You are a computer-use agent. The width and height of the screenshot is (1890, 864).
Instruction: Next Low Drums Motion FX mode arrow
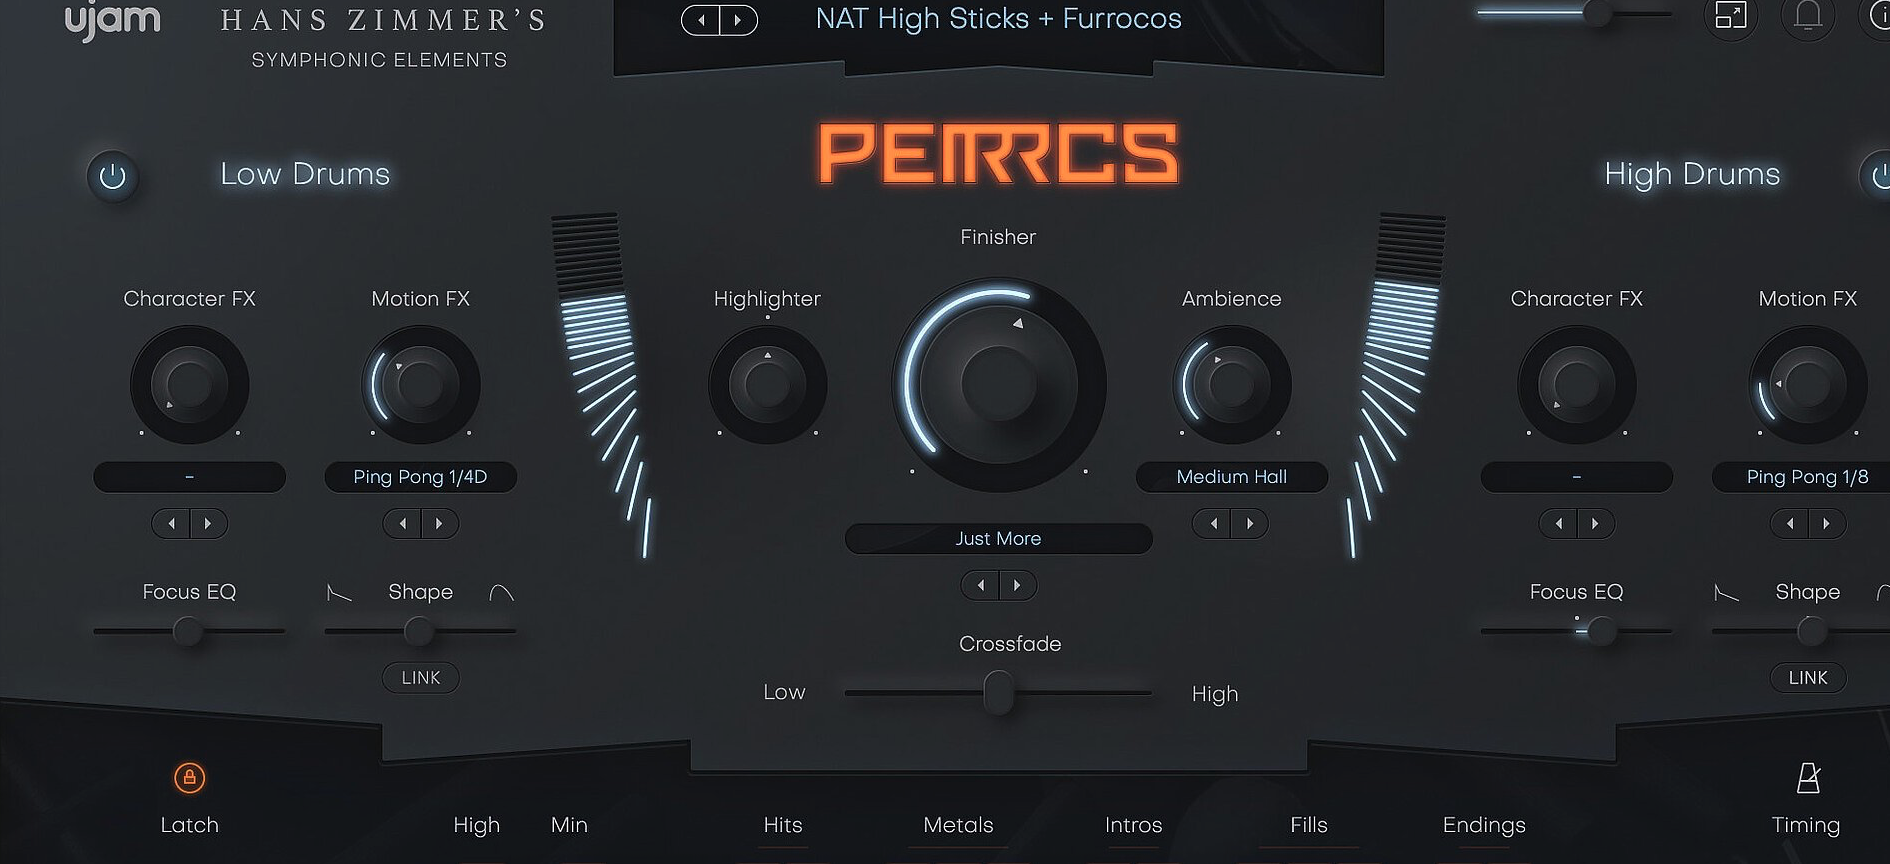click(439, 523)
